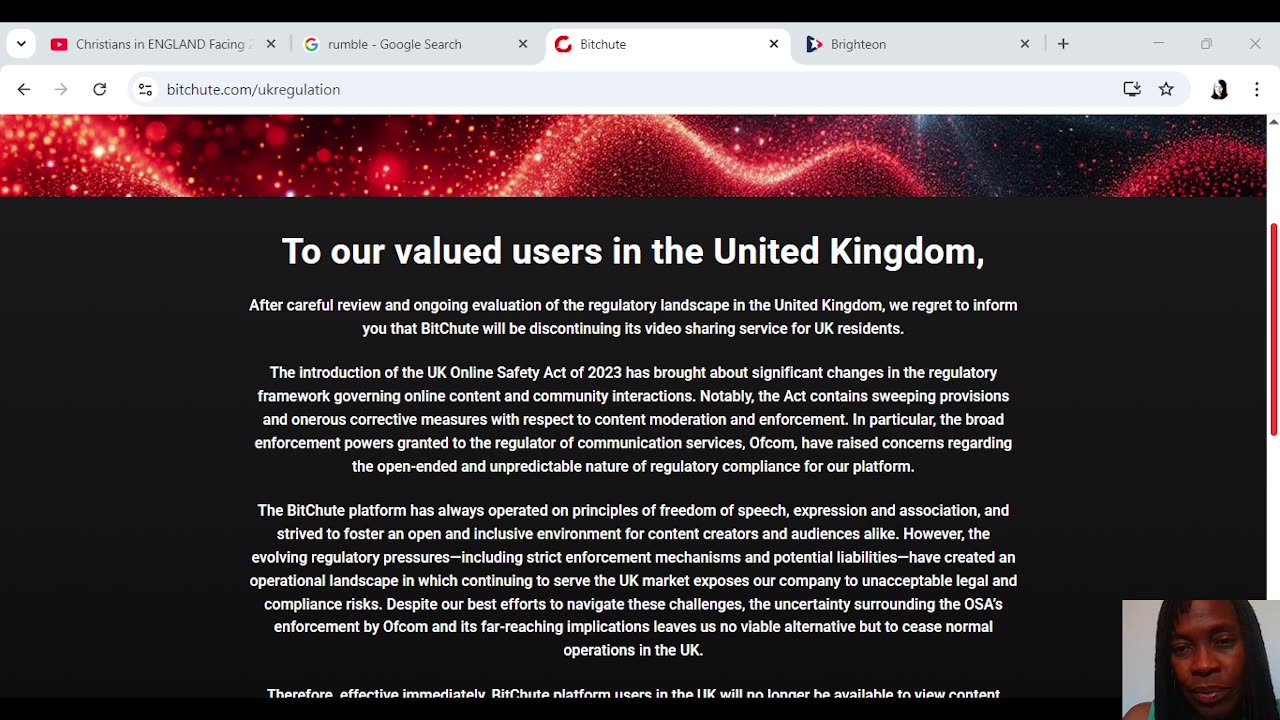The height and width of the screenshot is (720, 1280).
Task: Click the paragraph starting "The BitChute platform has always"
Action: (x=633, y=580)
